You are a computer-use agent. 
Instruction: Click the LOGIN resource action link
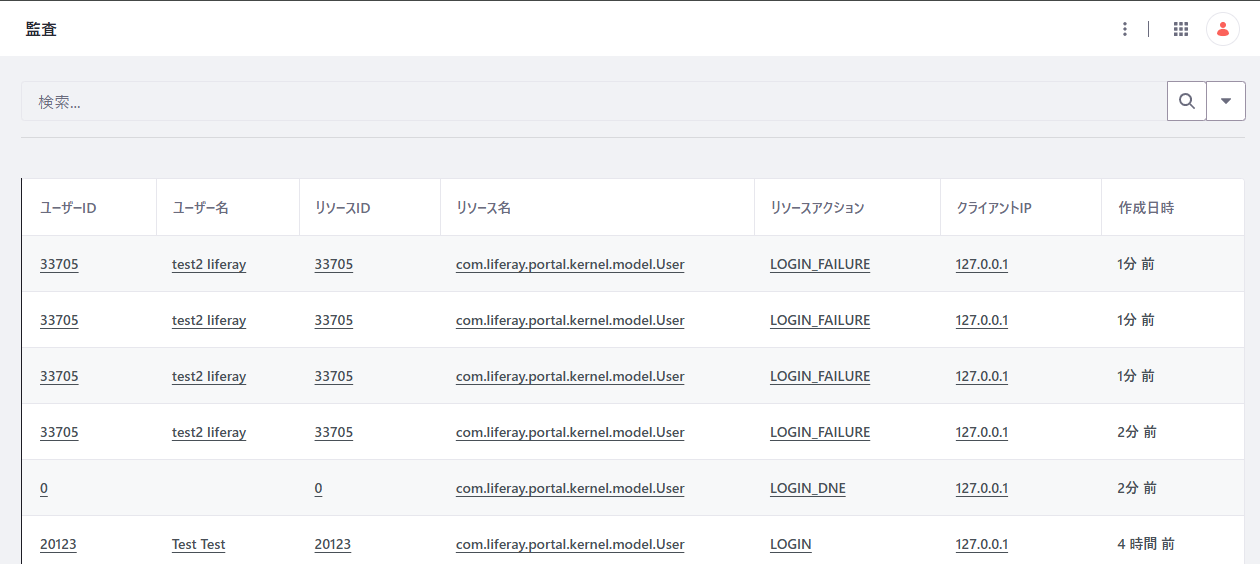click(791, 544)
